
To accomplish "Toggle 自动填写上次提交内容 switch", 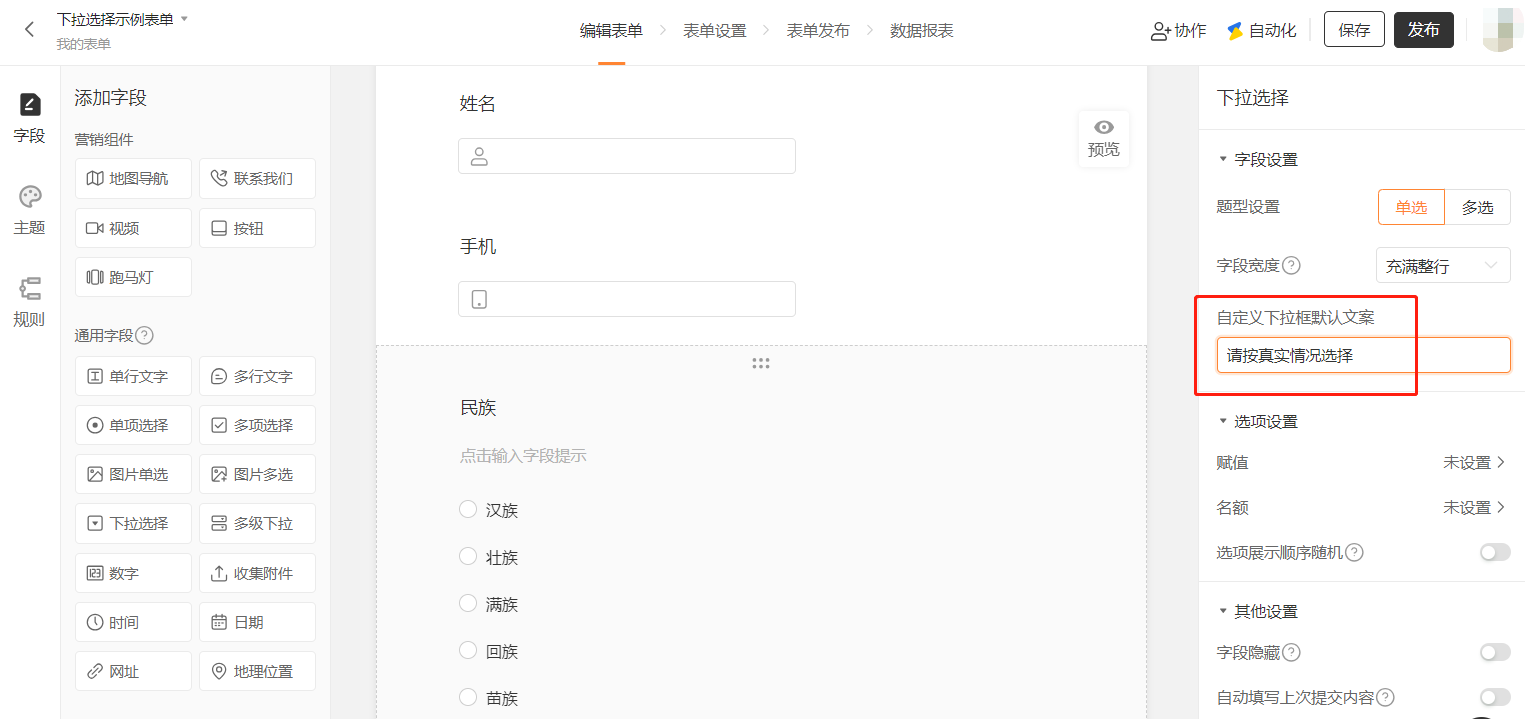I will pos(1495,697).
